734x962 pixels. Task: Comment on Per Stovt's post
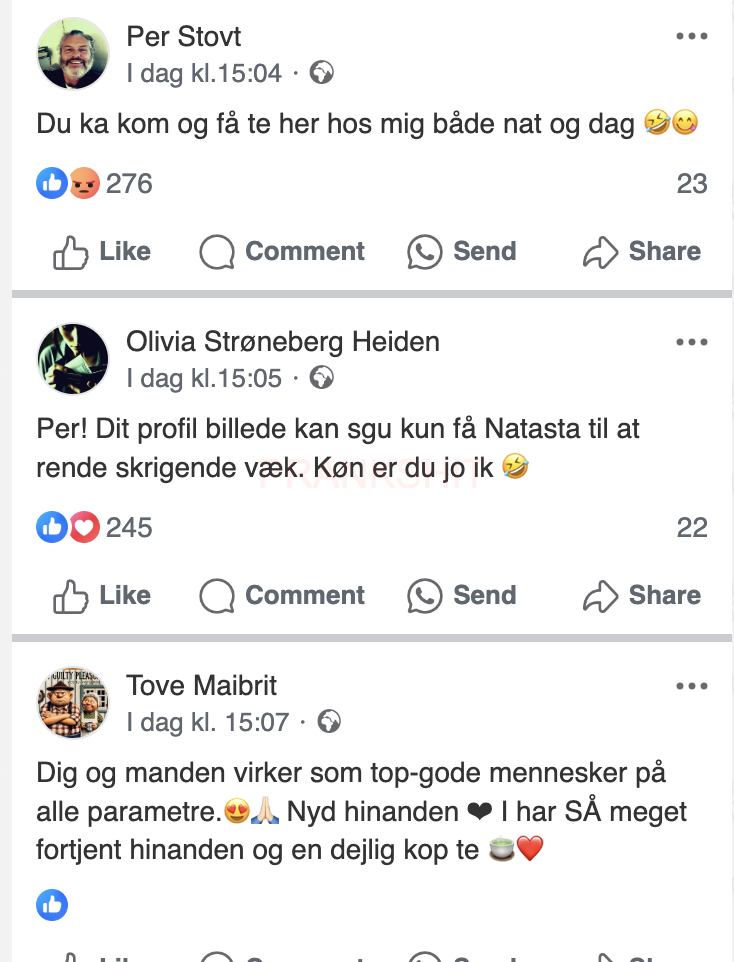[282, 252]
